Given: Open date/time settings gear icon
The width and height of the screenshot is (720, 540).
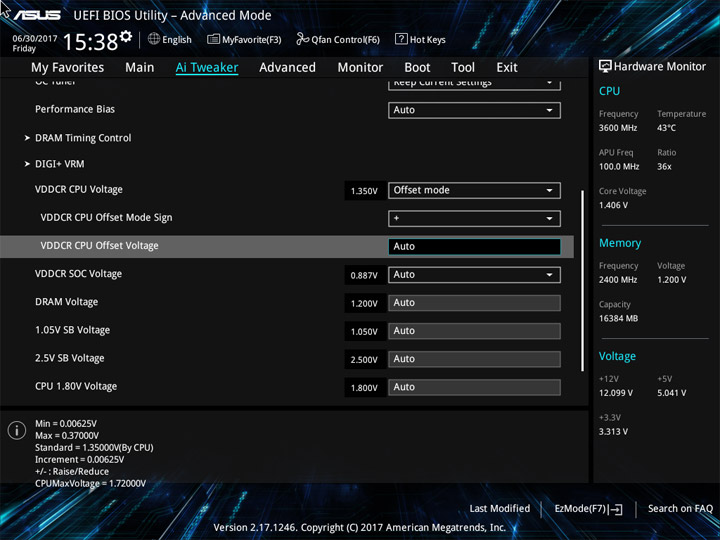Looking at the screenshot, I should 126,36.
